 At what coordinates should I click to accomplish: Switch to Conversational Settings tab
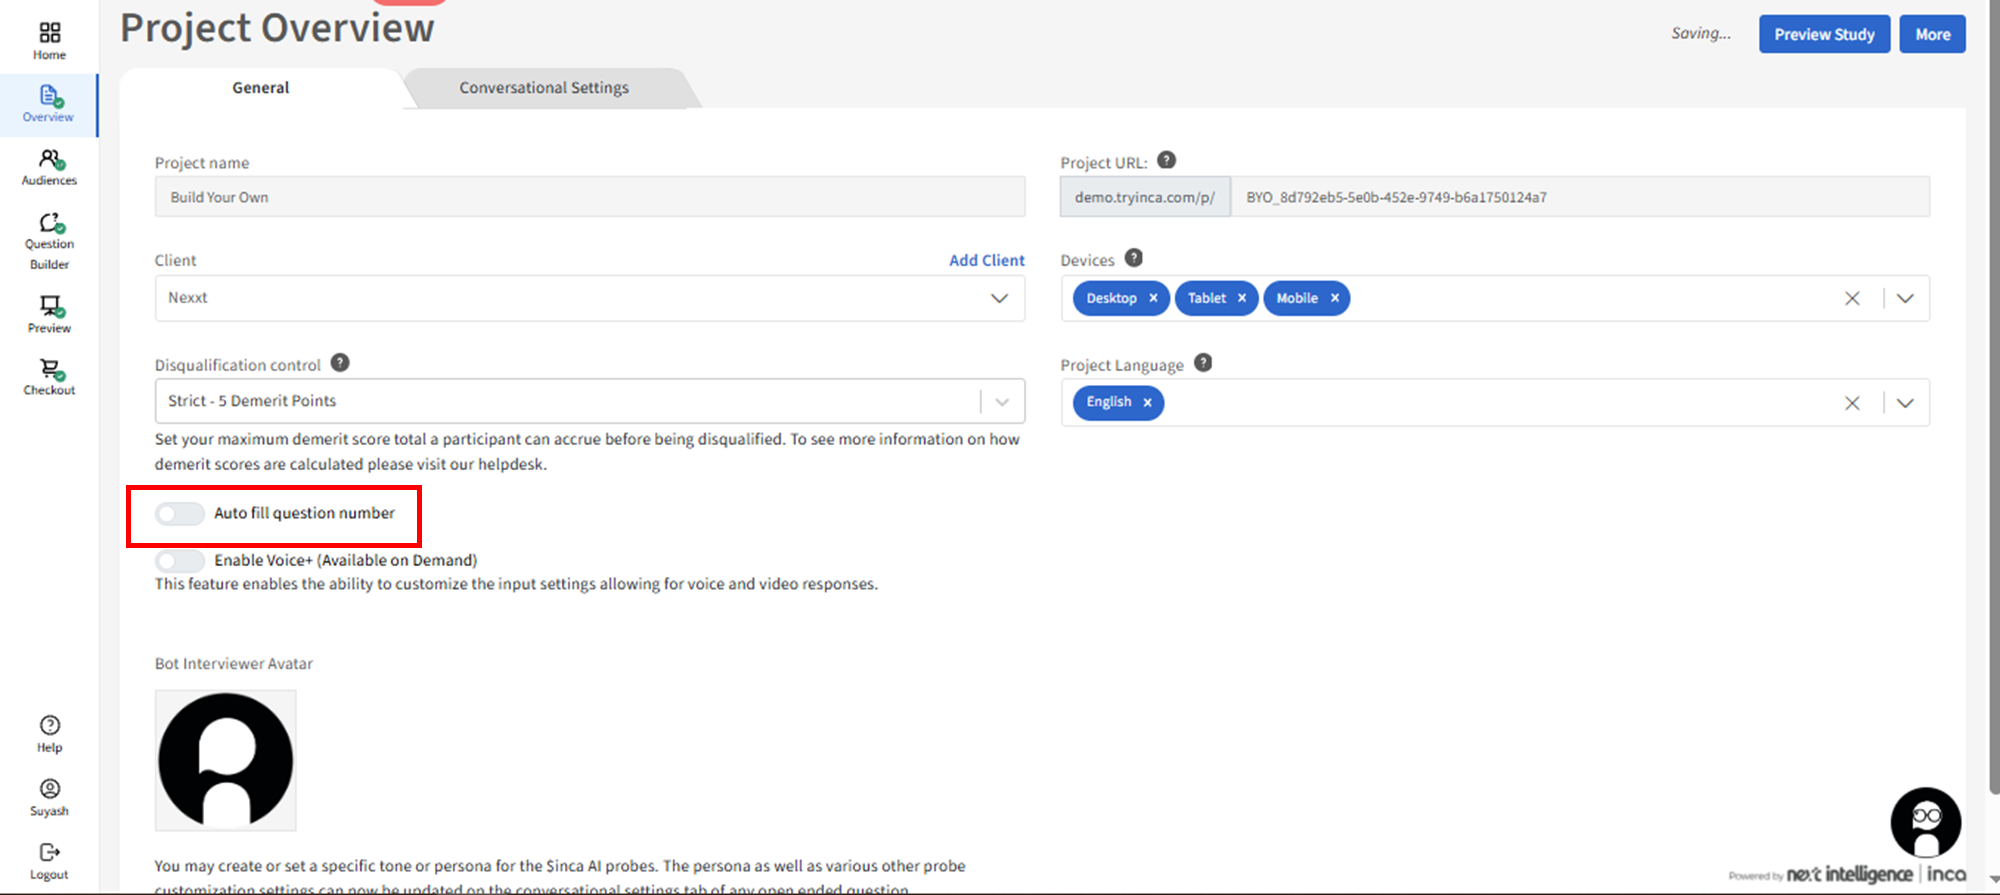(544, 88)
